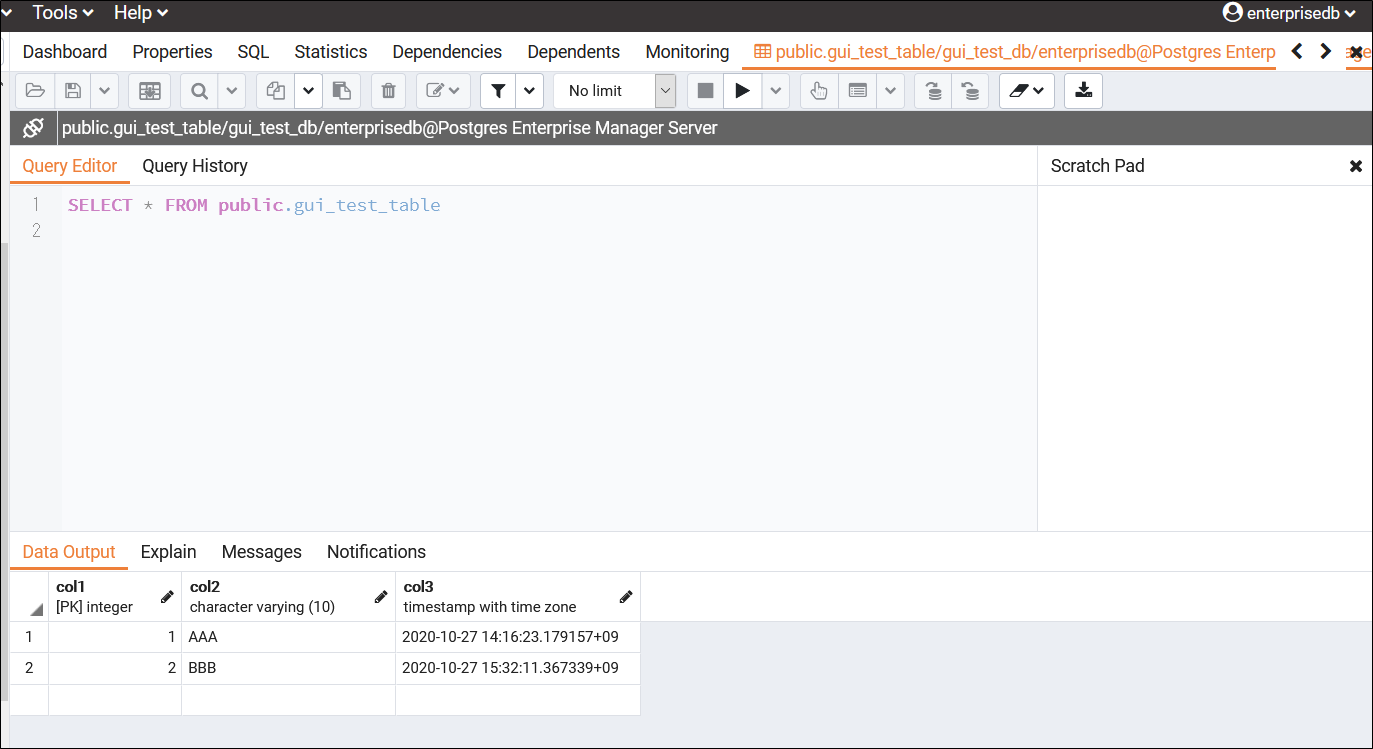The image size is (1373, 749).
Task: Click the Save Data Changes grid icon
Action: (150, 91)
